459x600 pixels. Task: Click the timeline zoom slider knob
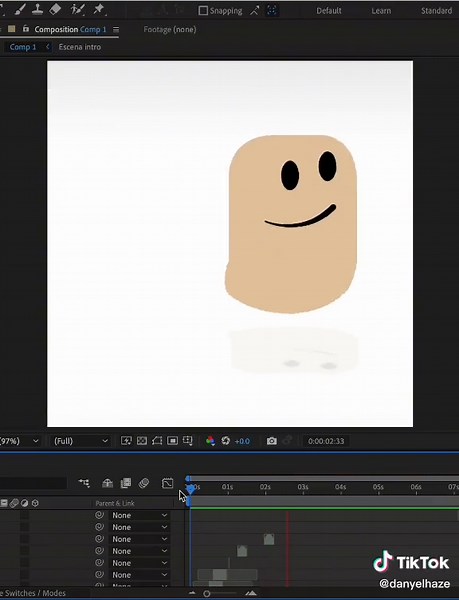207,594
